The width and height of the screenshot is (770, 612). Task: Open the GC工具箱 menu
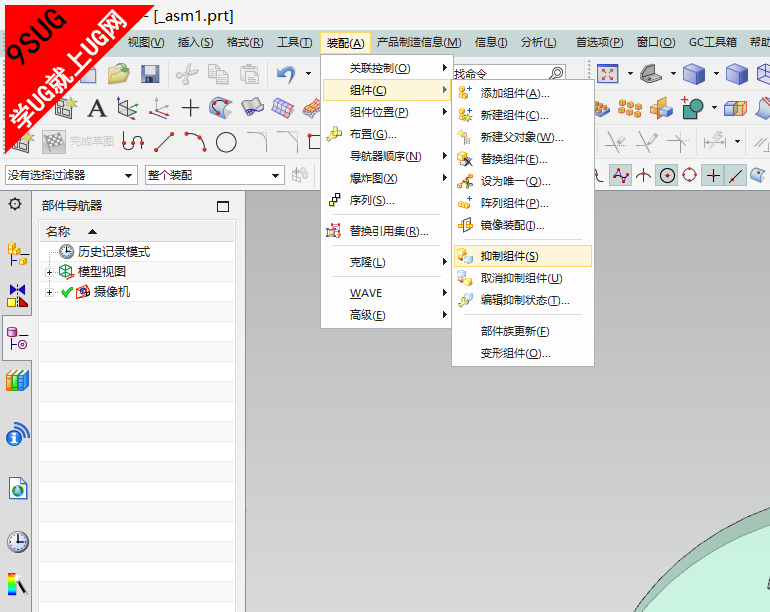(713, 42)
